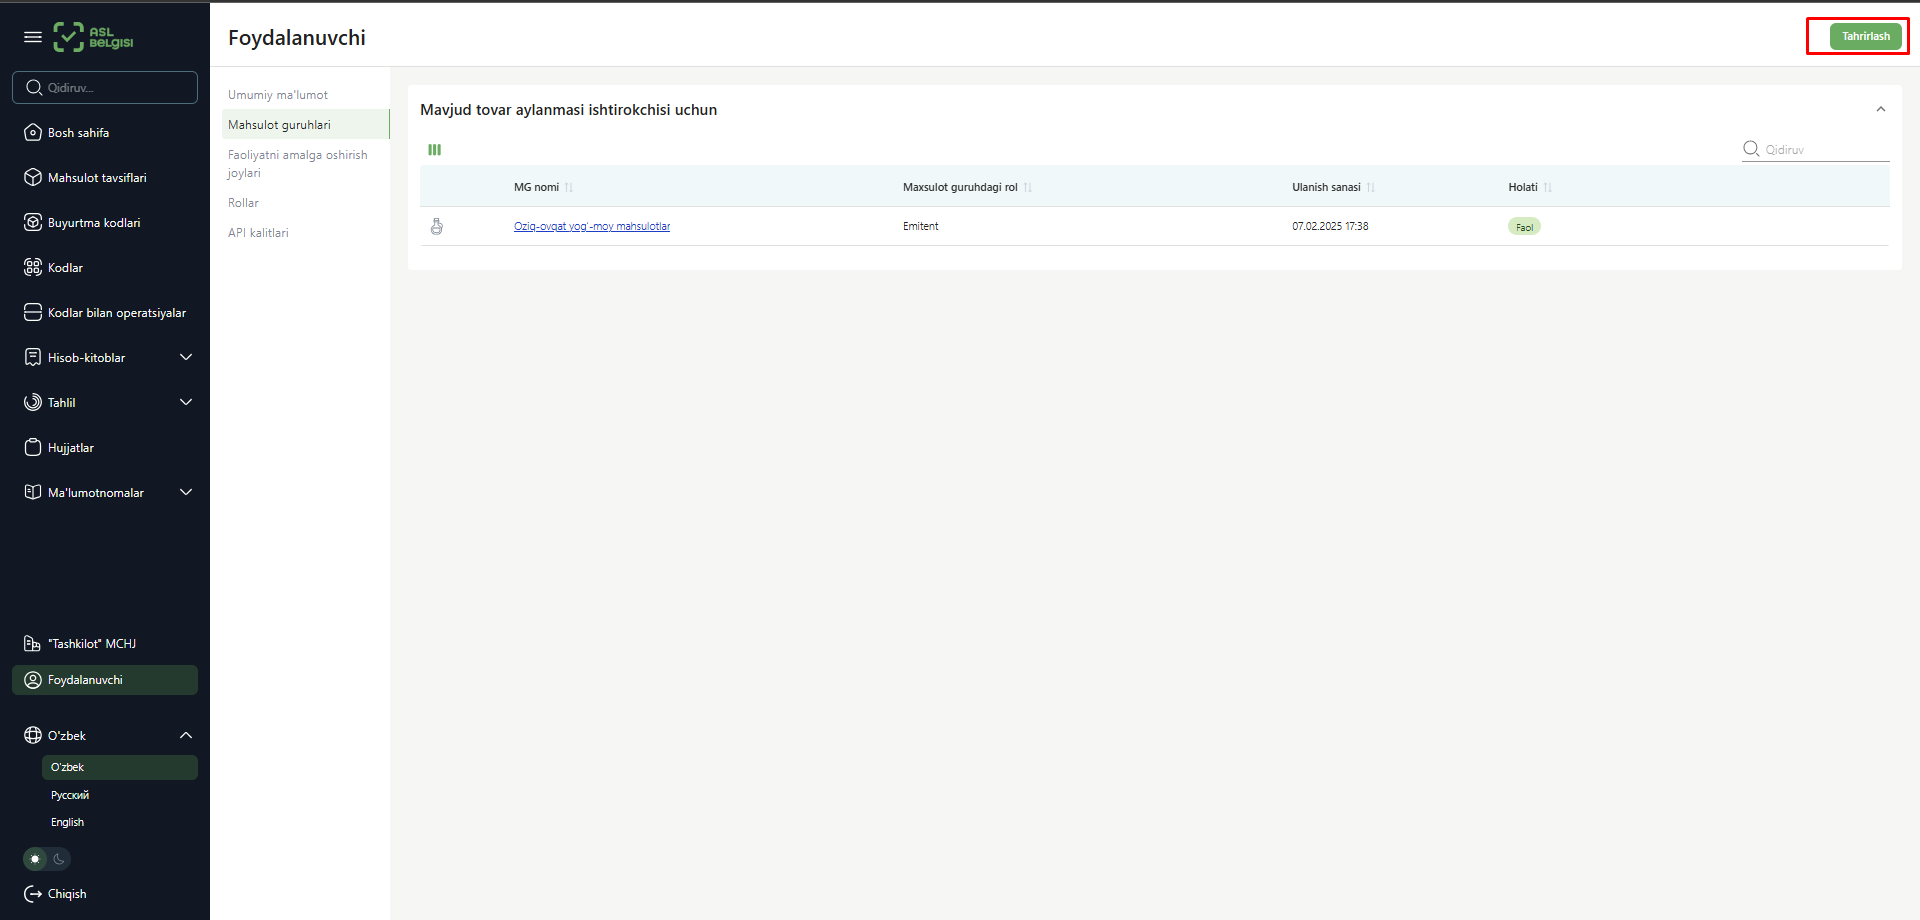Select English language option
This screenshot has width=1920, height=920.
click(67, 822)
